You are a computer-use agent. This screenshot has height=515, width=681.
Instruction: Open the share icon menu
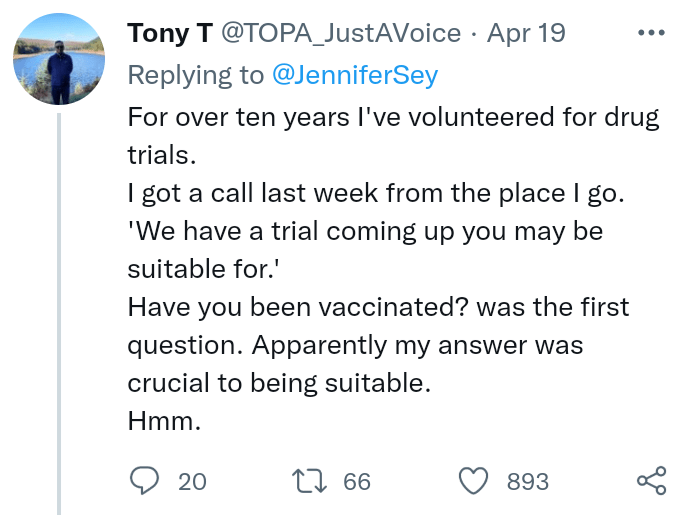[x=651, y=481]
